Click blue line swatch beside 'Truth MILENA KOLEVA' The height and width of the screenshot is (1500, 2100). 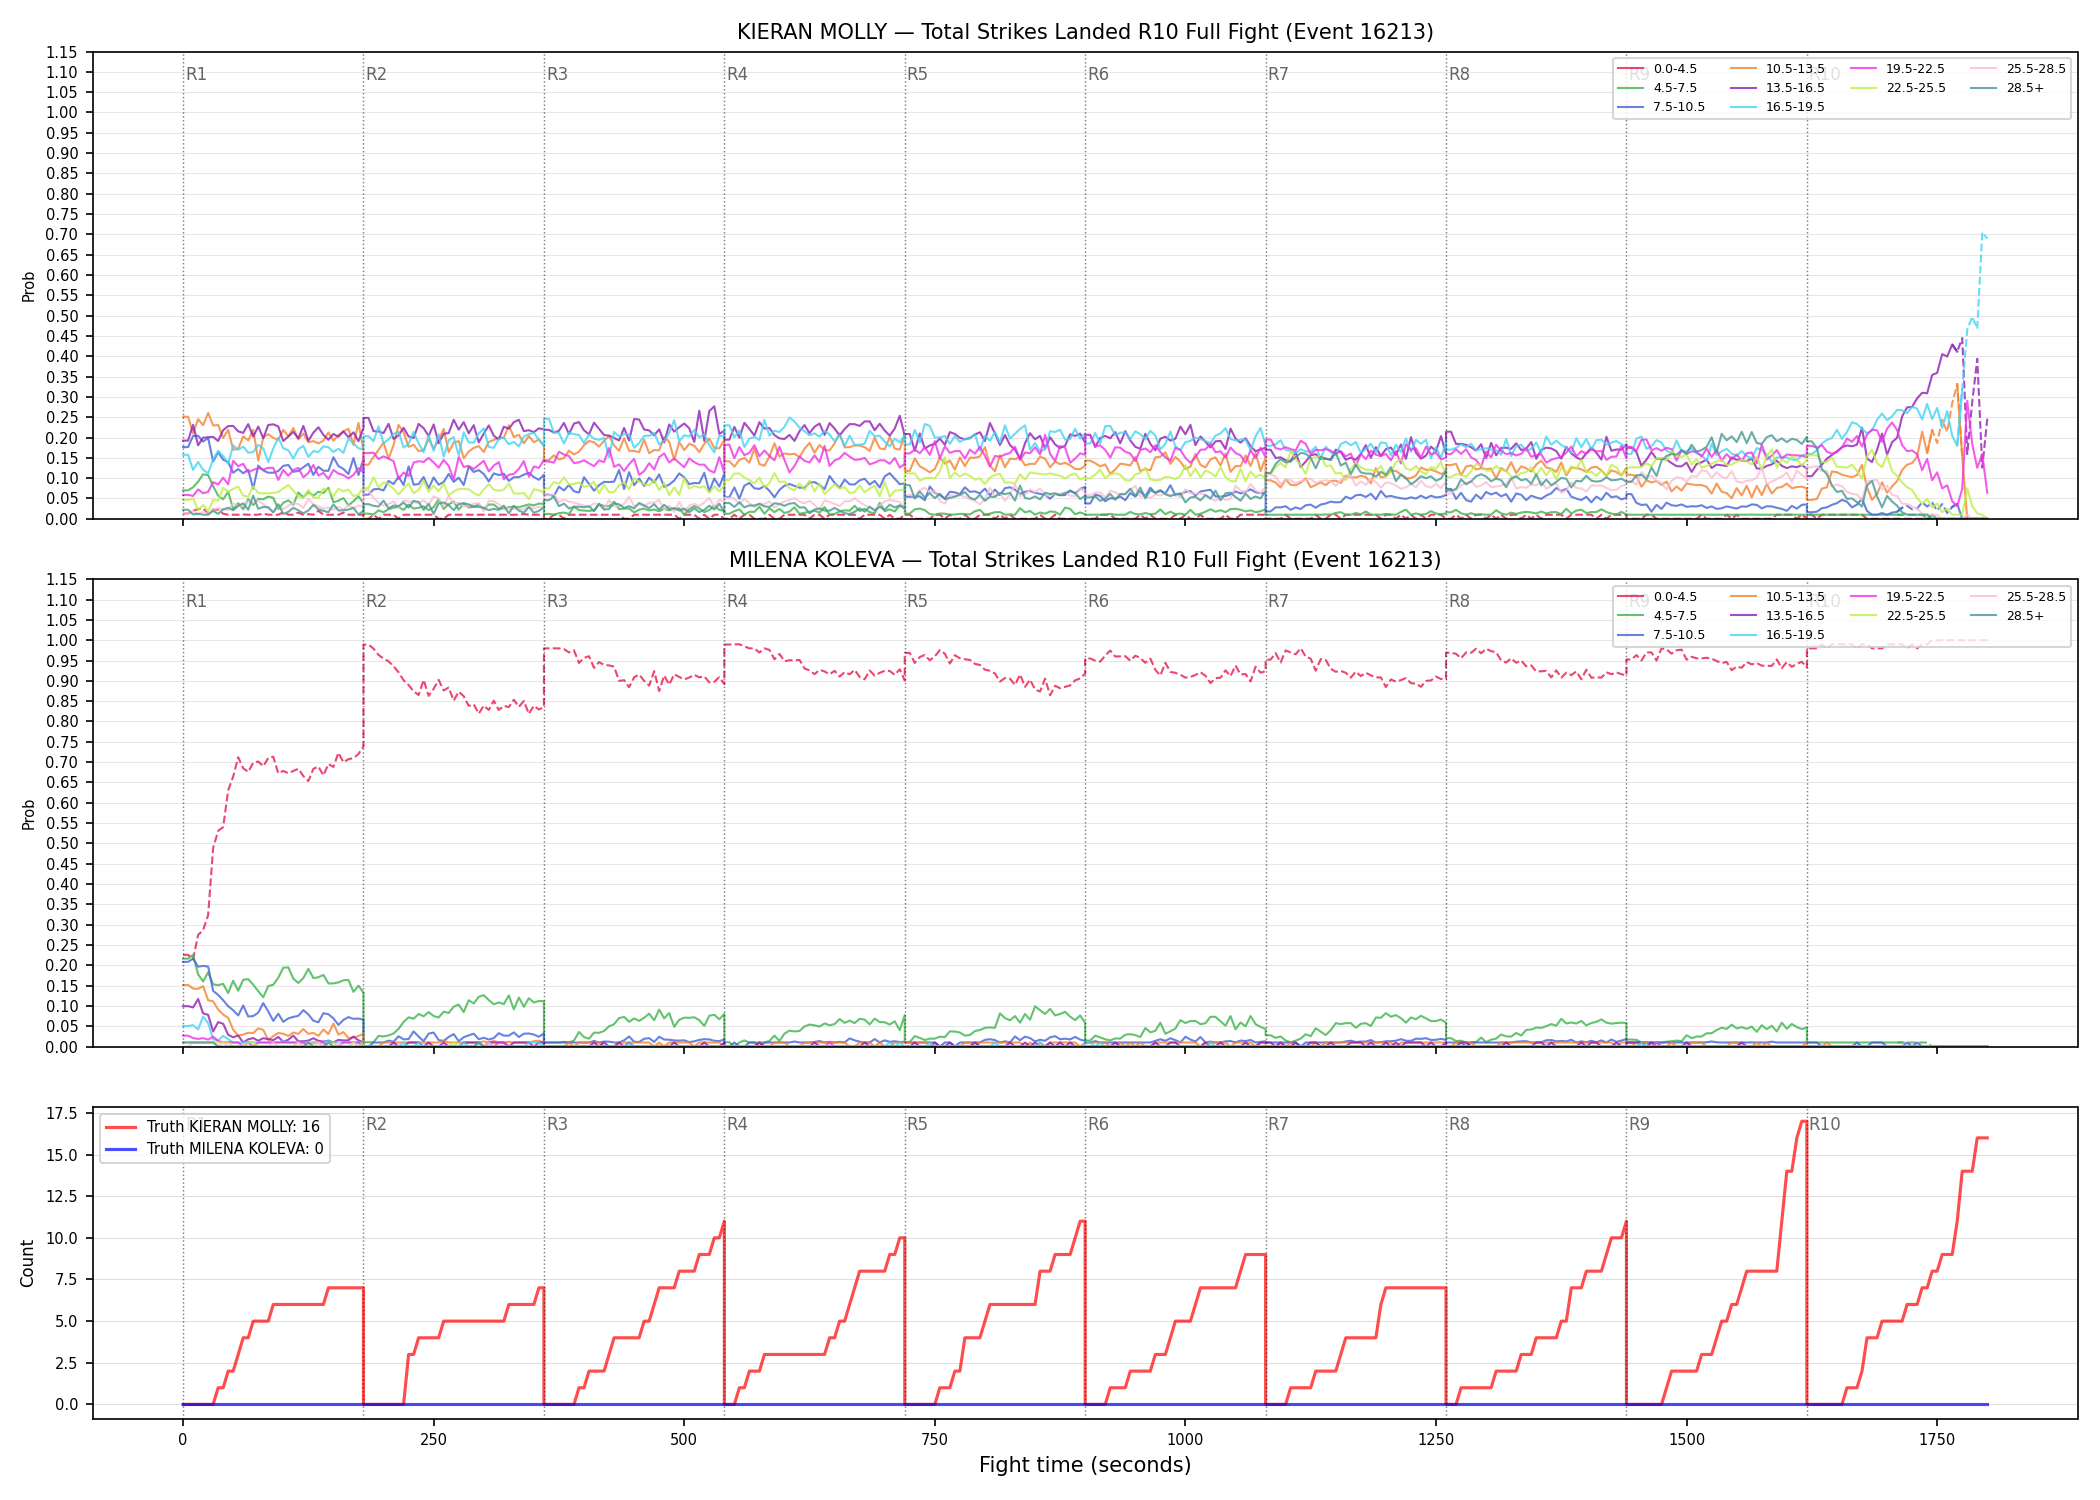121,1149
